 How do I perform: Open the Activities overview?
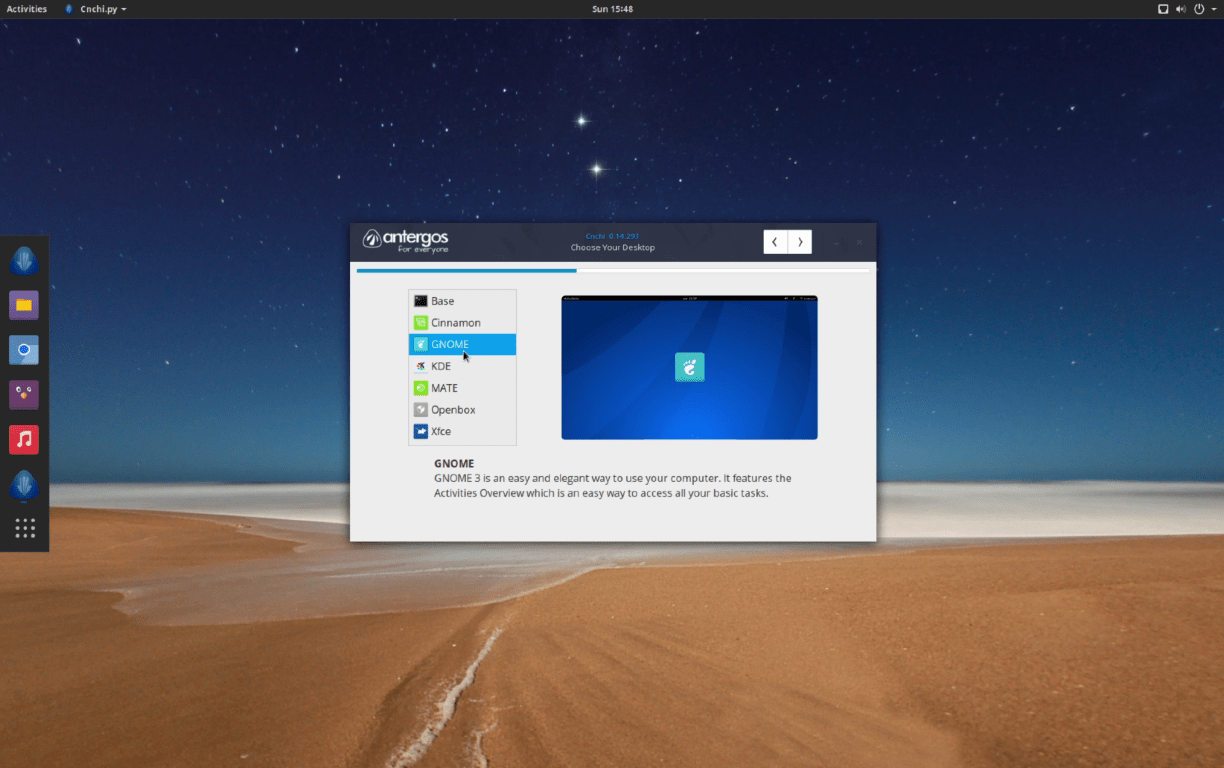click(25, 9)
